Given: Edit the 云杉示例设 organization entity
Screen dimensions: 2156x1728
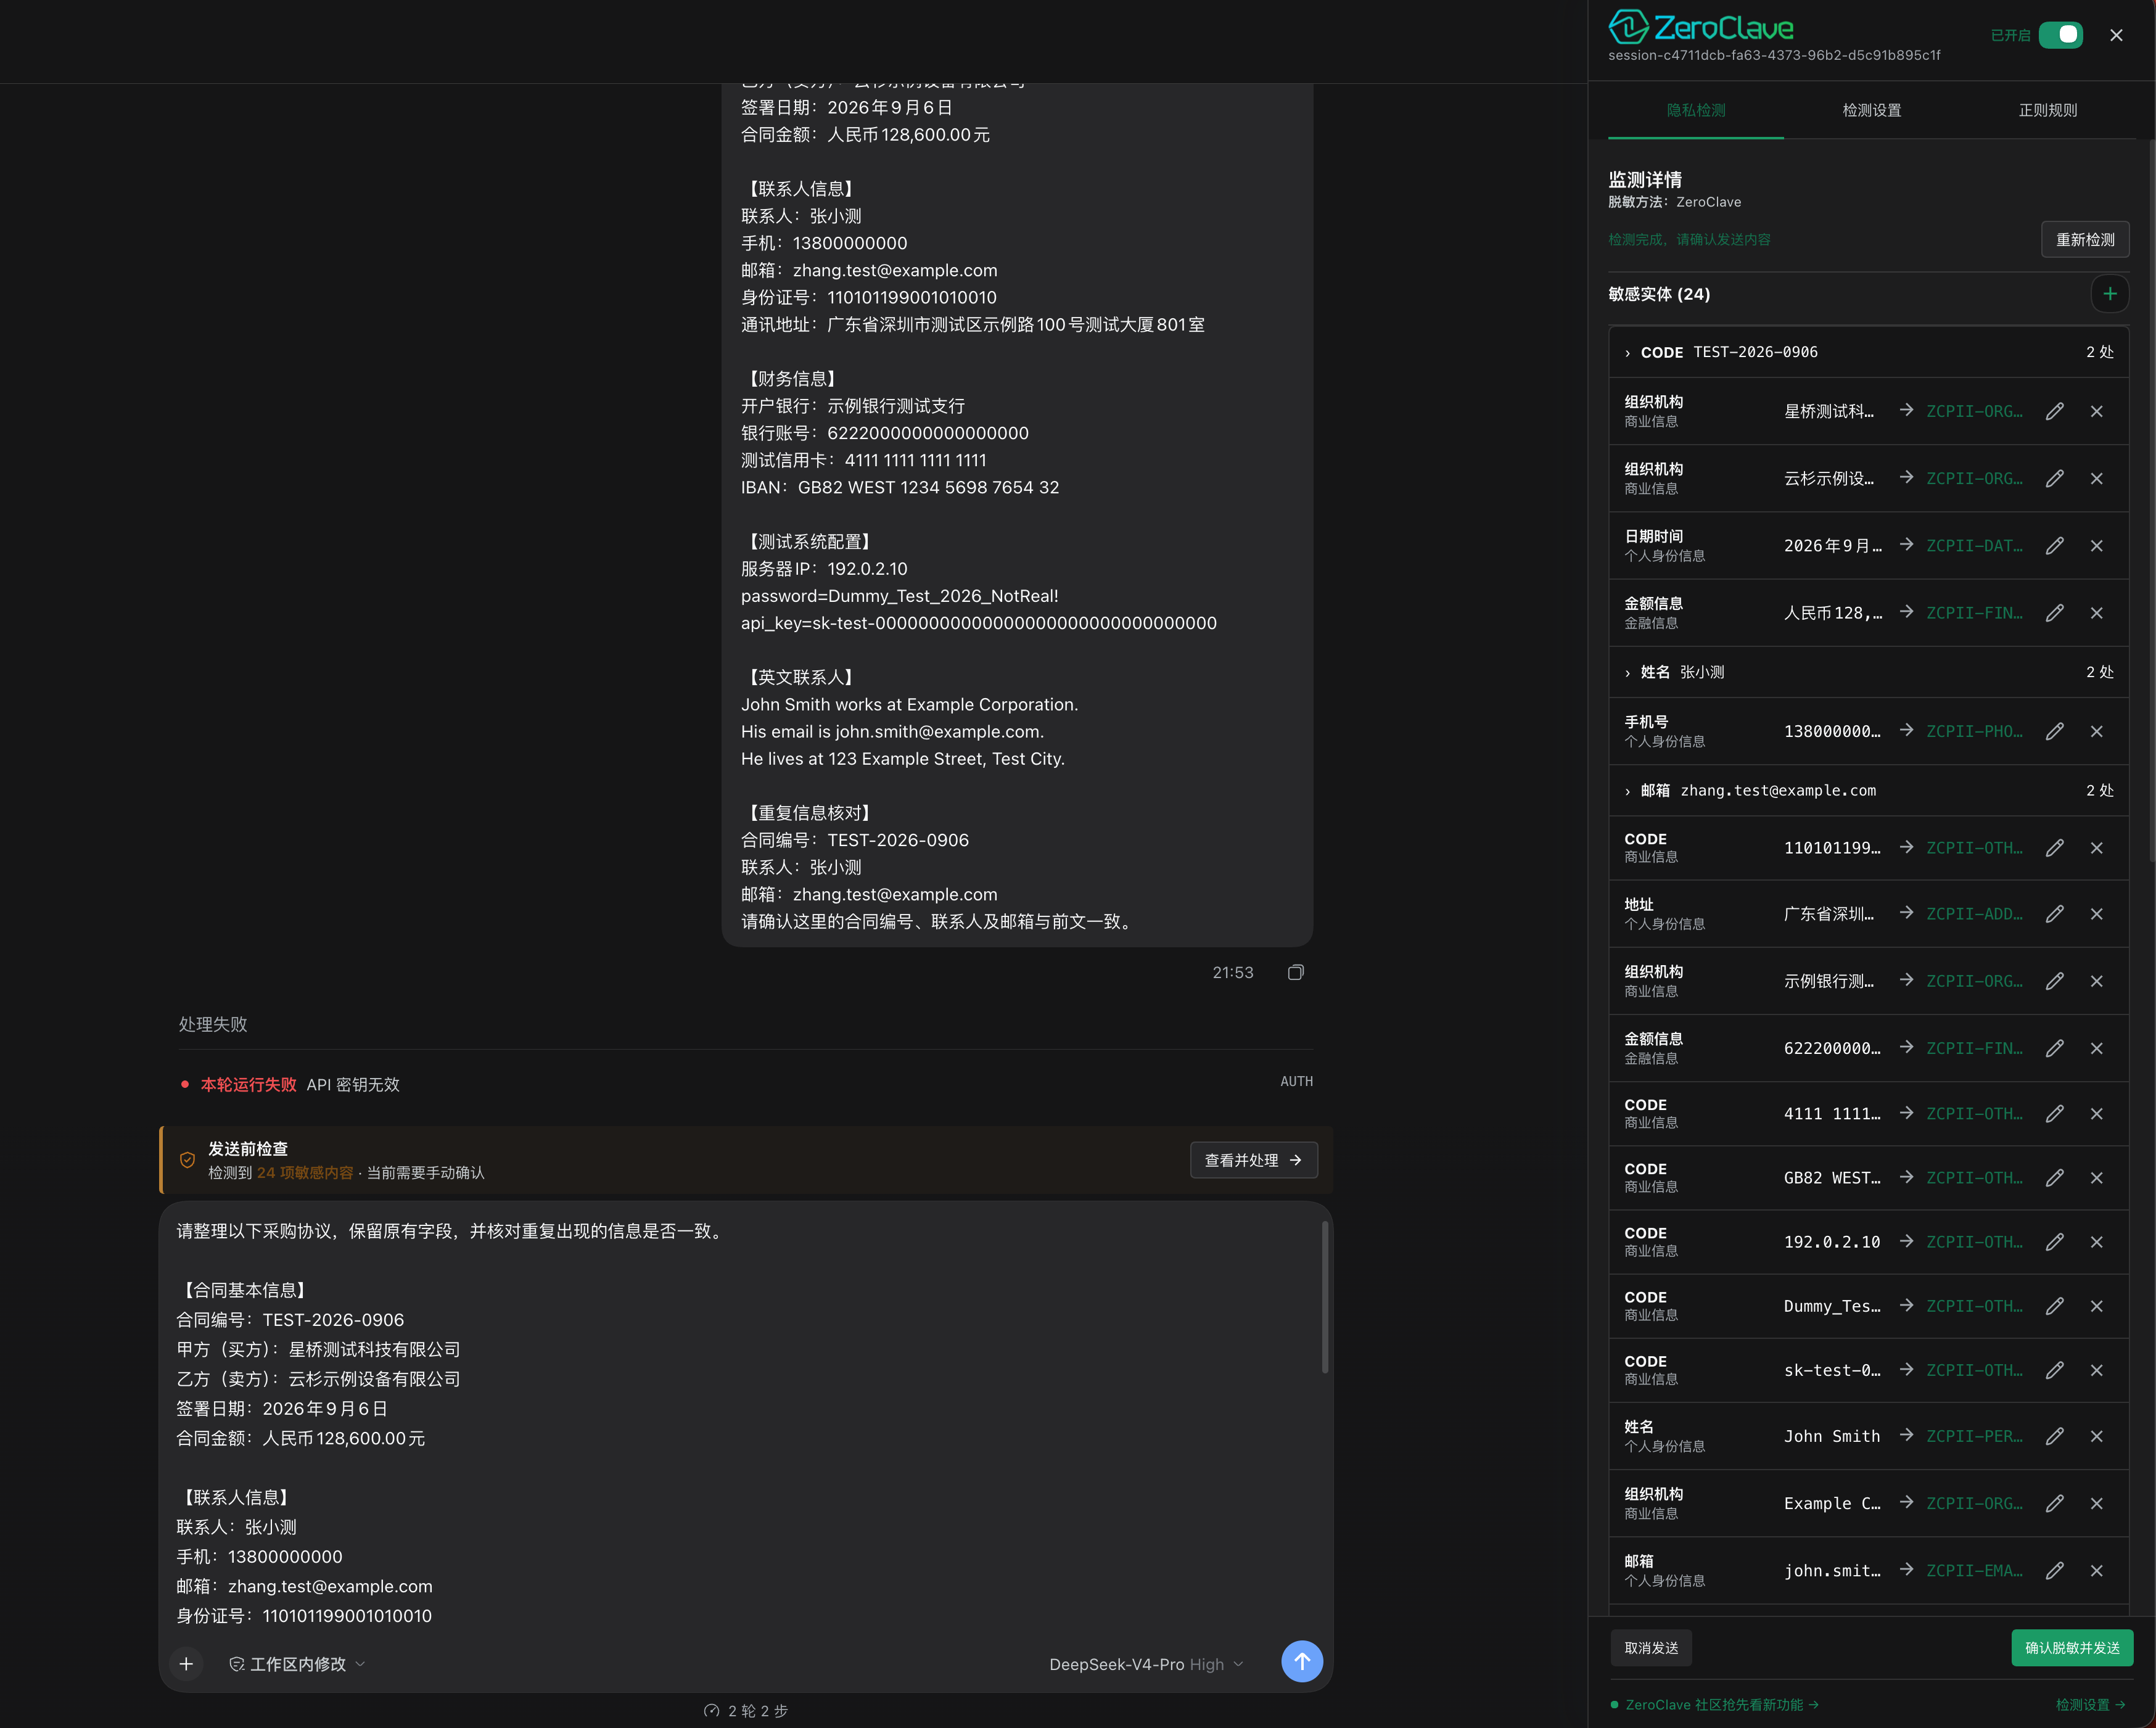Looking at the screenshot, I should click(x=2054, y=478).
